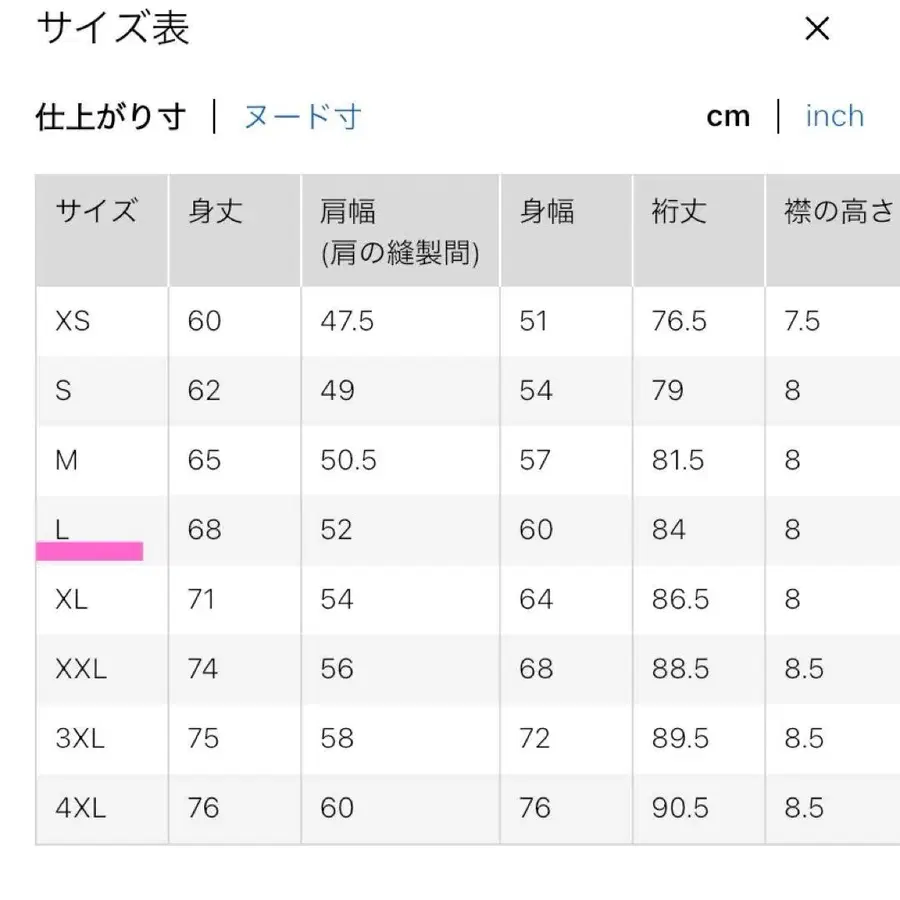The height and width of the screenshot is (900, 900).
Task: Switch measurement units to inch
Action: coord(834,116)
